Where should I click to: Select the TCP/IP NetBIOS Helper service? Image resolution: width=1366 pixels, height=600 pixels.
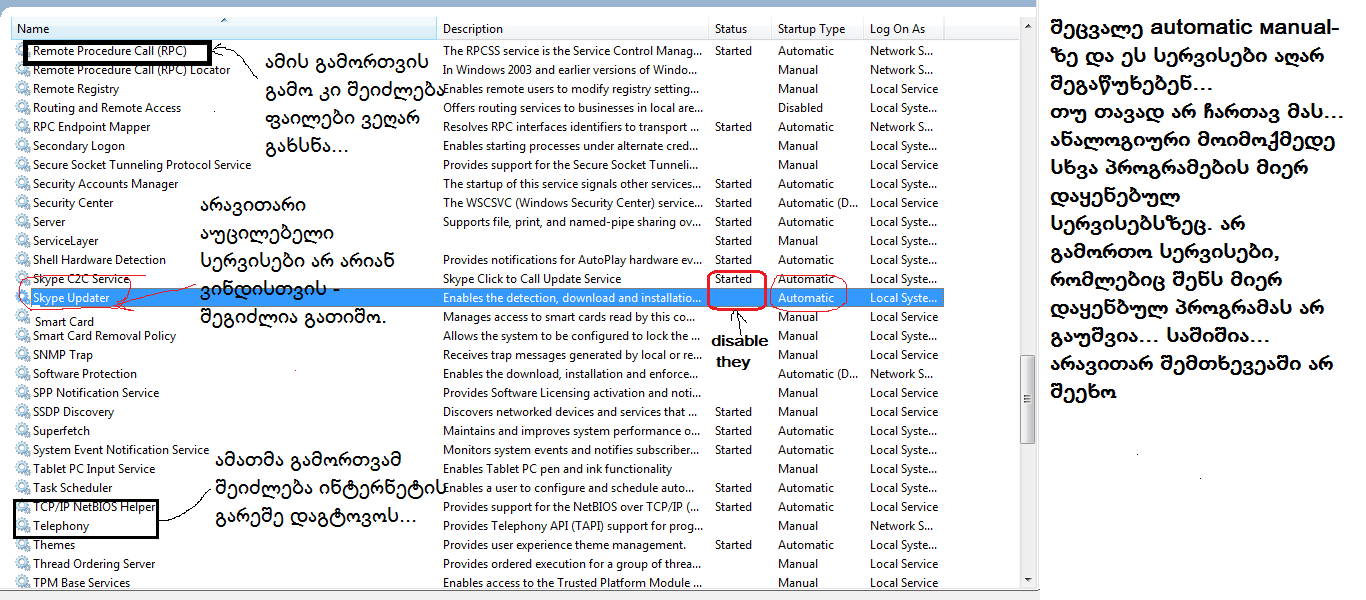pyautogui.click(x=94, y=507)
